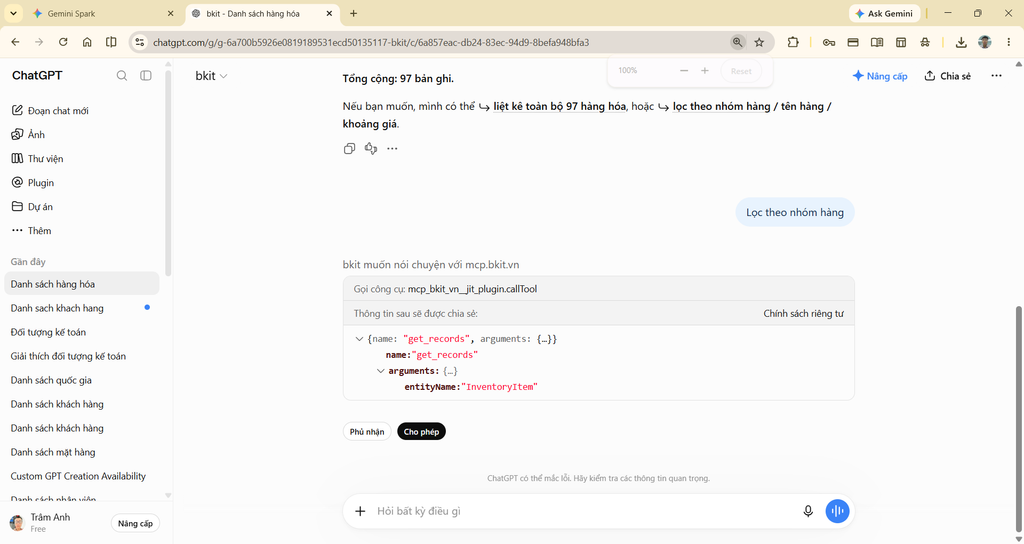Image resolution: width=1024 pixels, height=544 pixels.
Task: Open new browser tab
Action: [353, 13]
